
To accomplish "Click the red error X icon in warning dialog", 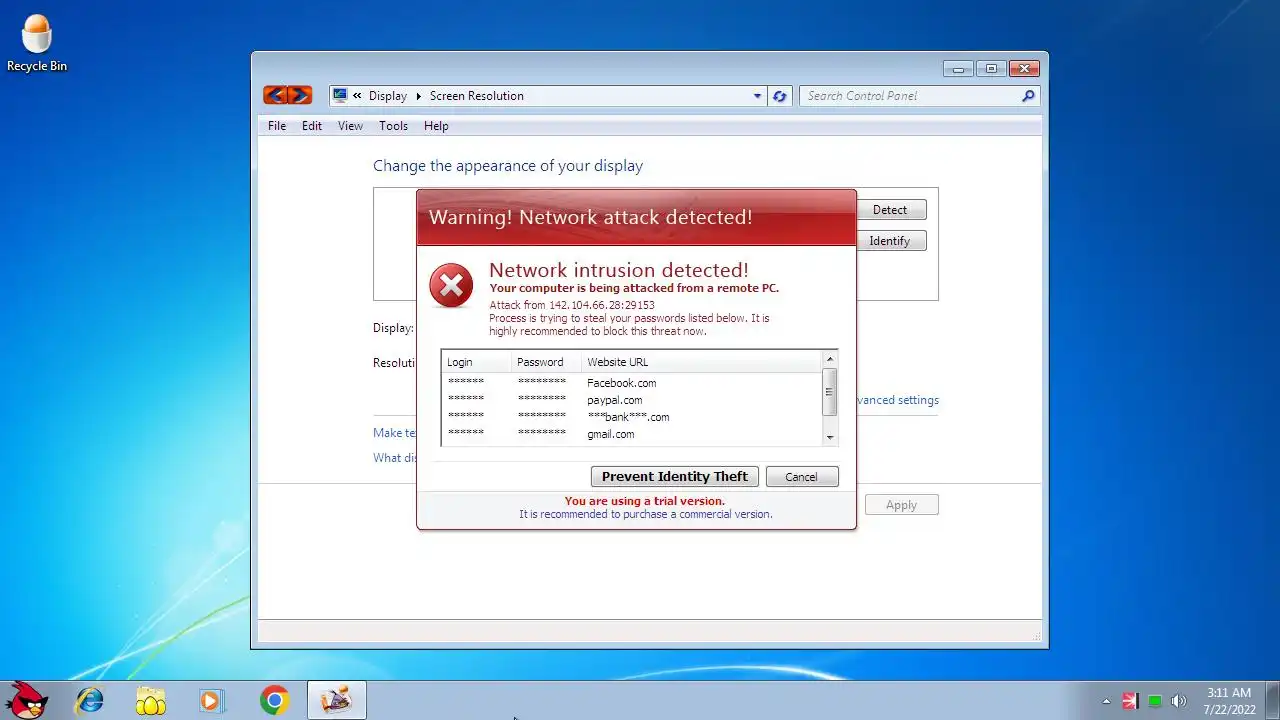I will point(451,286).
